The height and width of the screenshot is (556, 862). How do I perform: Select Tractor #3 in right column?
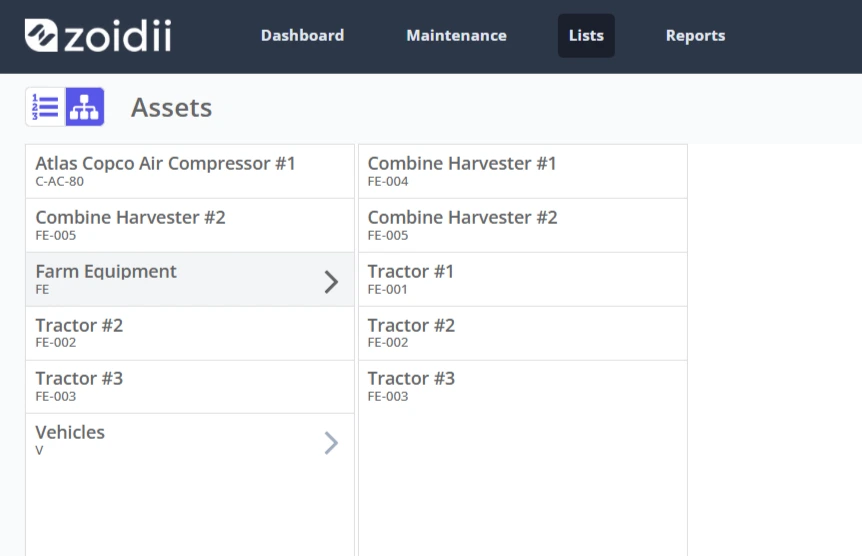(x=523, y=387)
